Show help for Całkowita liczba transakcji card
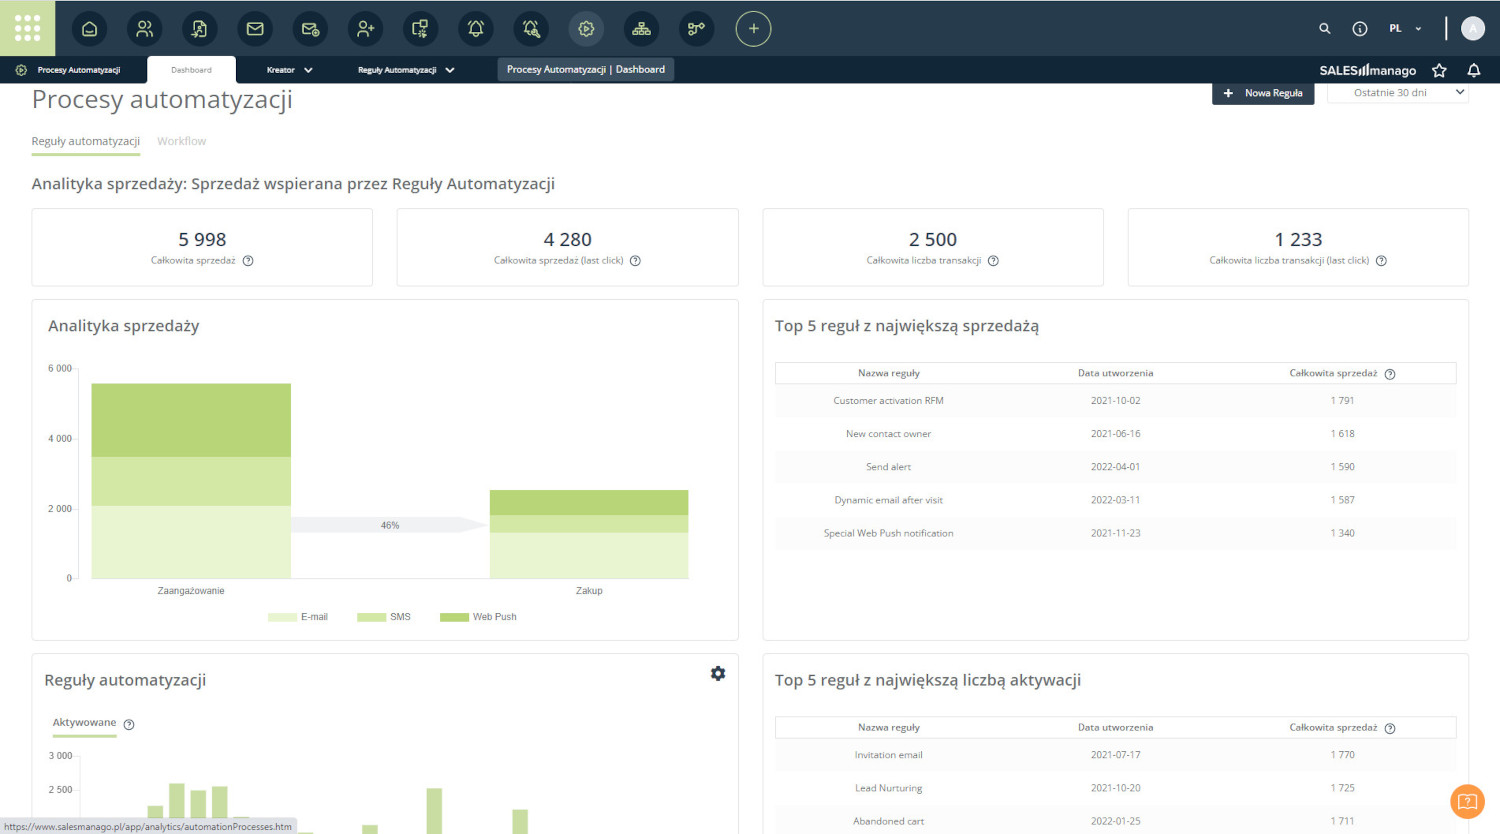This screenshot has width=1500, height=834. [993, 261]
